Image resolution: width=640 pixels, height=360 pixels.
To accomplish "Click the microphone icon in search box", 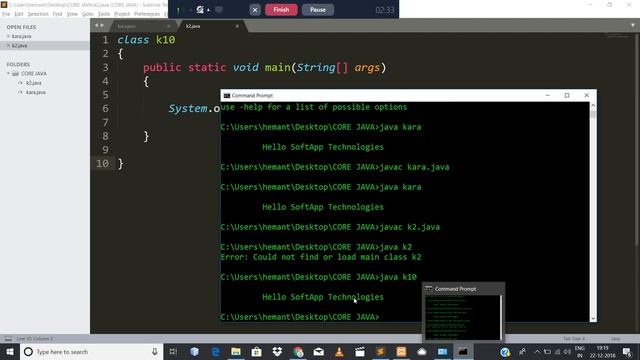I will tap(155, 351).
